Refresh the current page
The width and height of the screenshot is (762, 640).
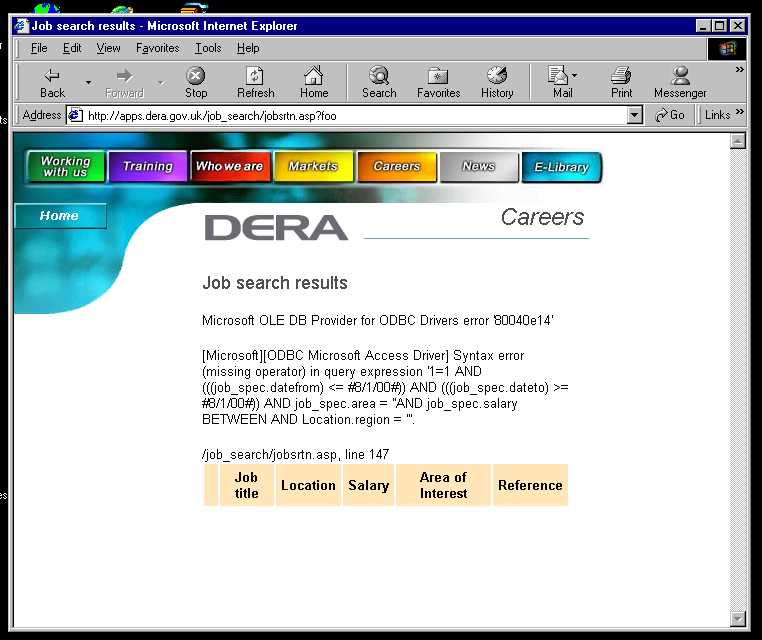[256, 83]
